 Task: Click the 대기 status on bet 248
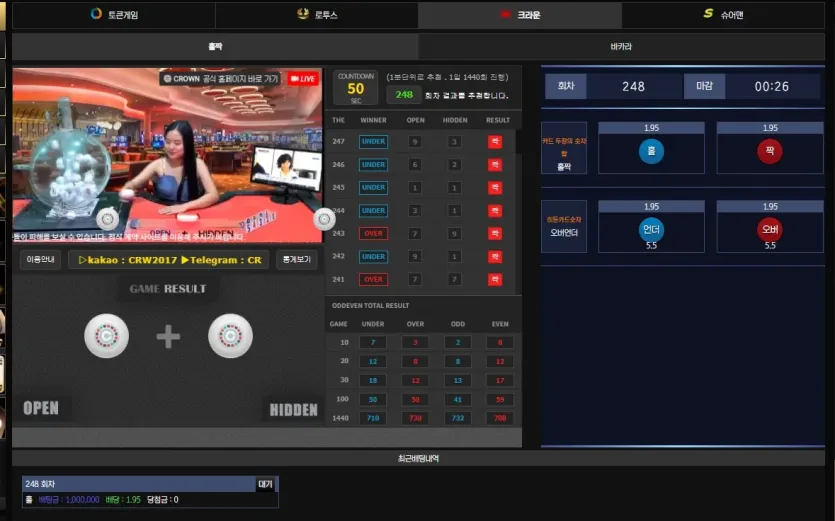click(x=265, y=484)
